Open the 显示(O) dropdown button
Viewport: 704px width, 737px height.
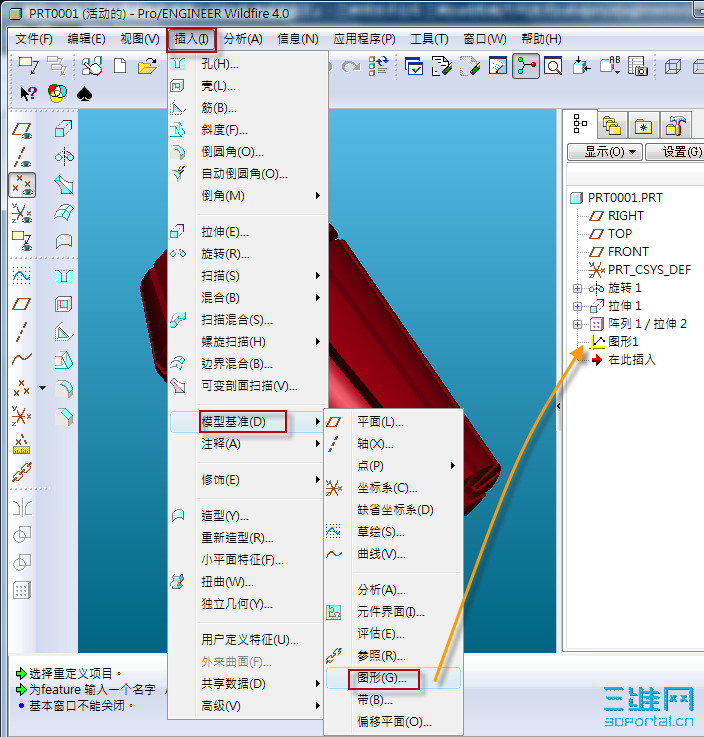click(x=605, y=152)
